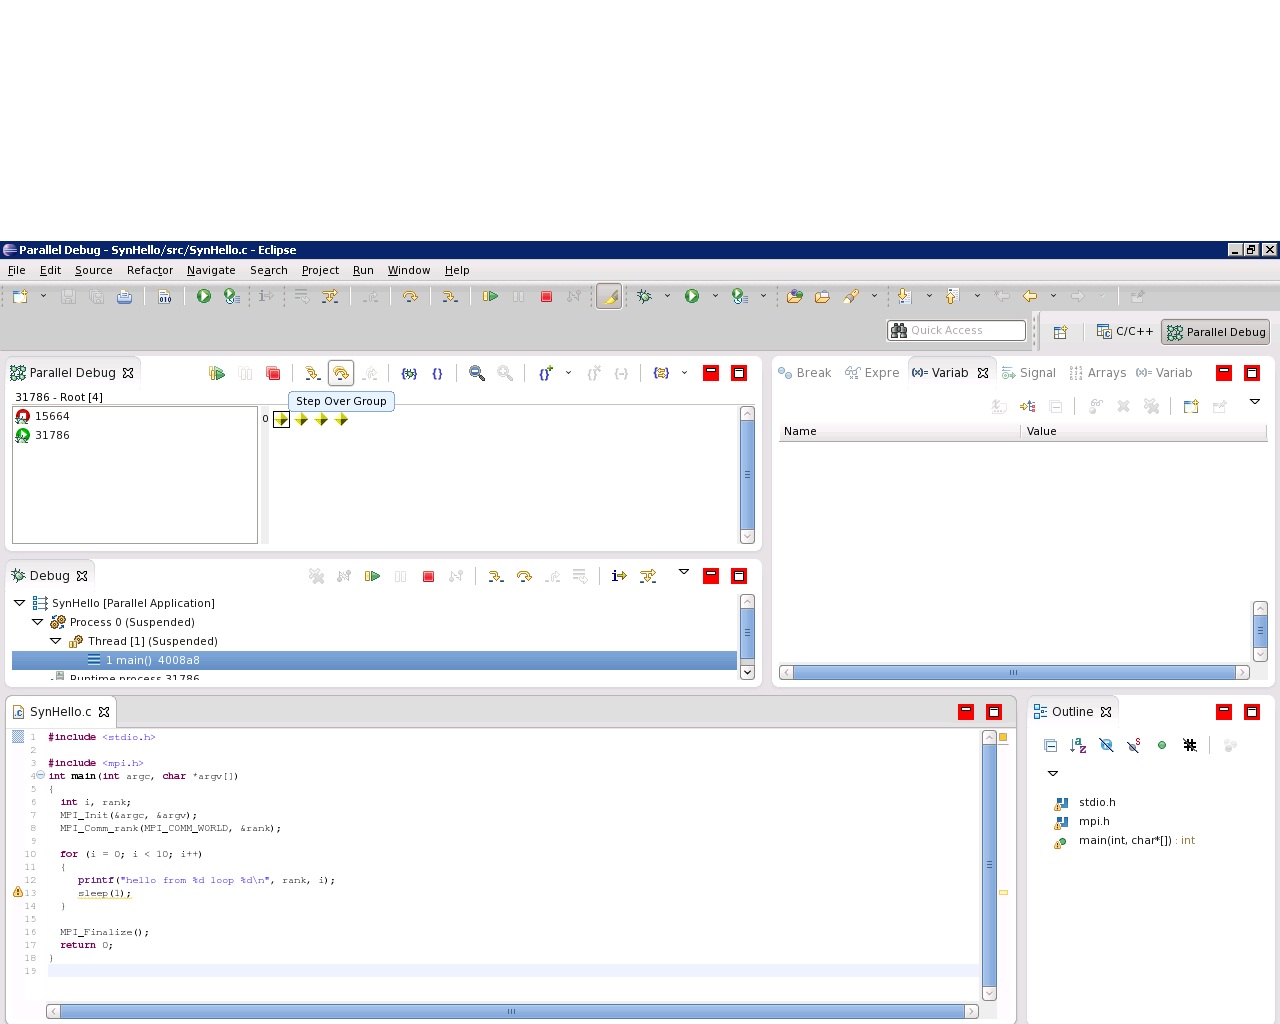Select job 15664 in the job list

click(52, 416)
